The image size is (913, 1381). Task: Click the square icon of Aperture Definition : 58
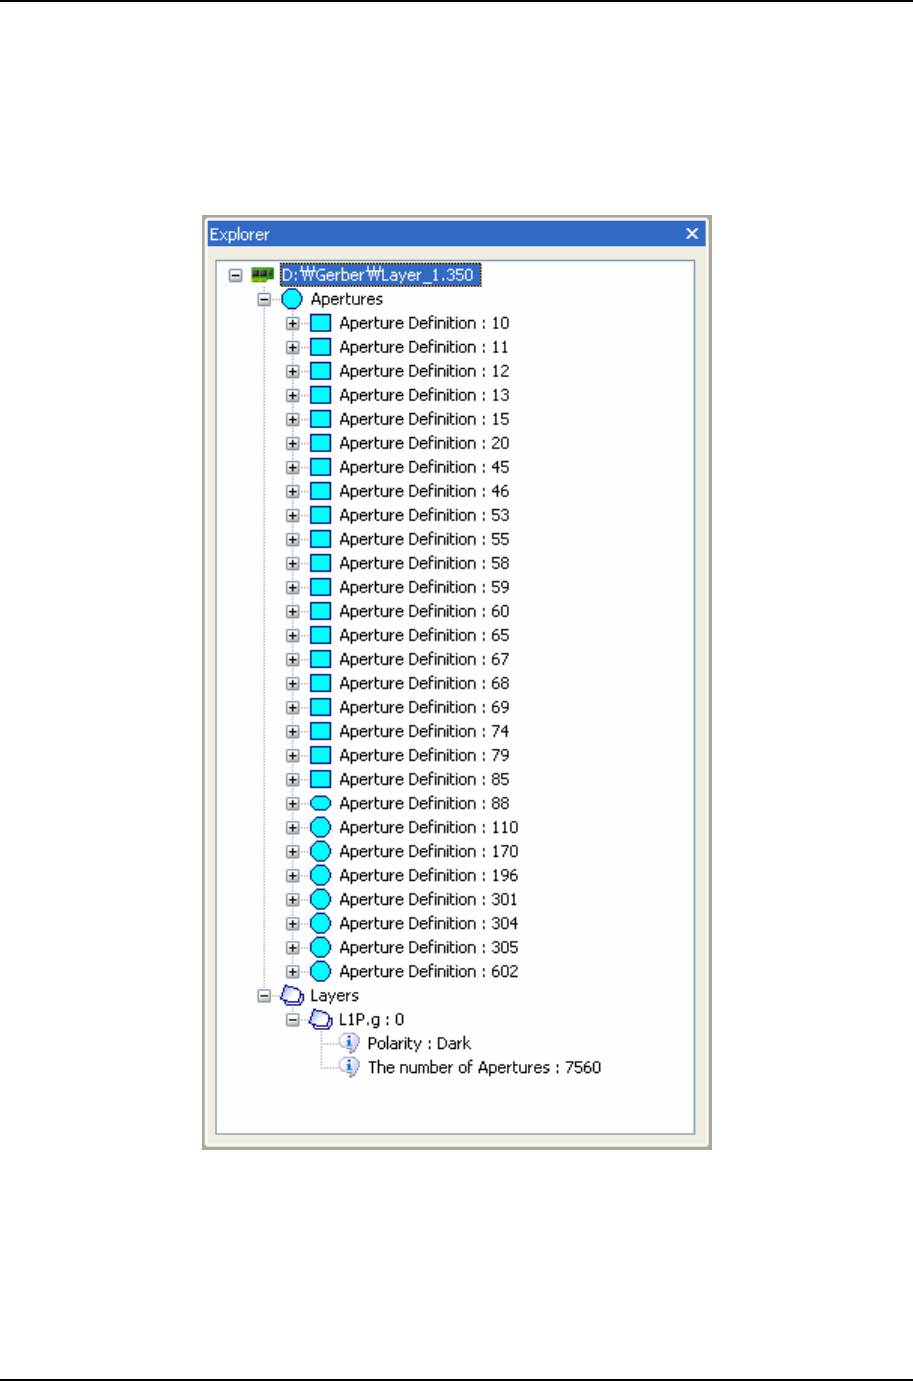tap(320, 563)
